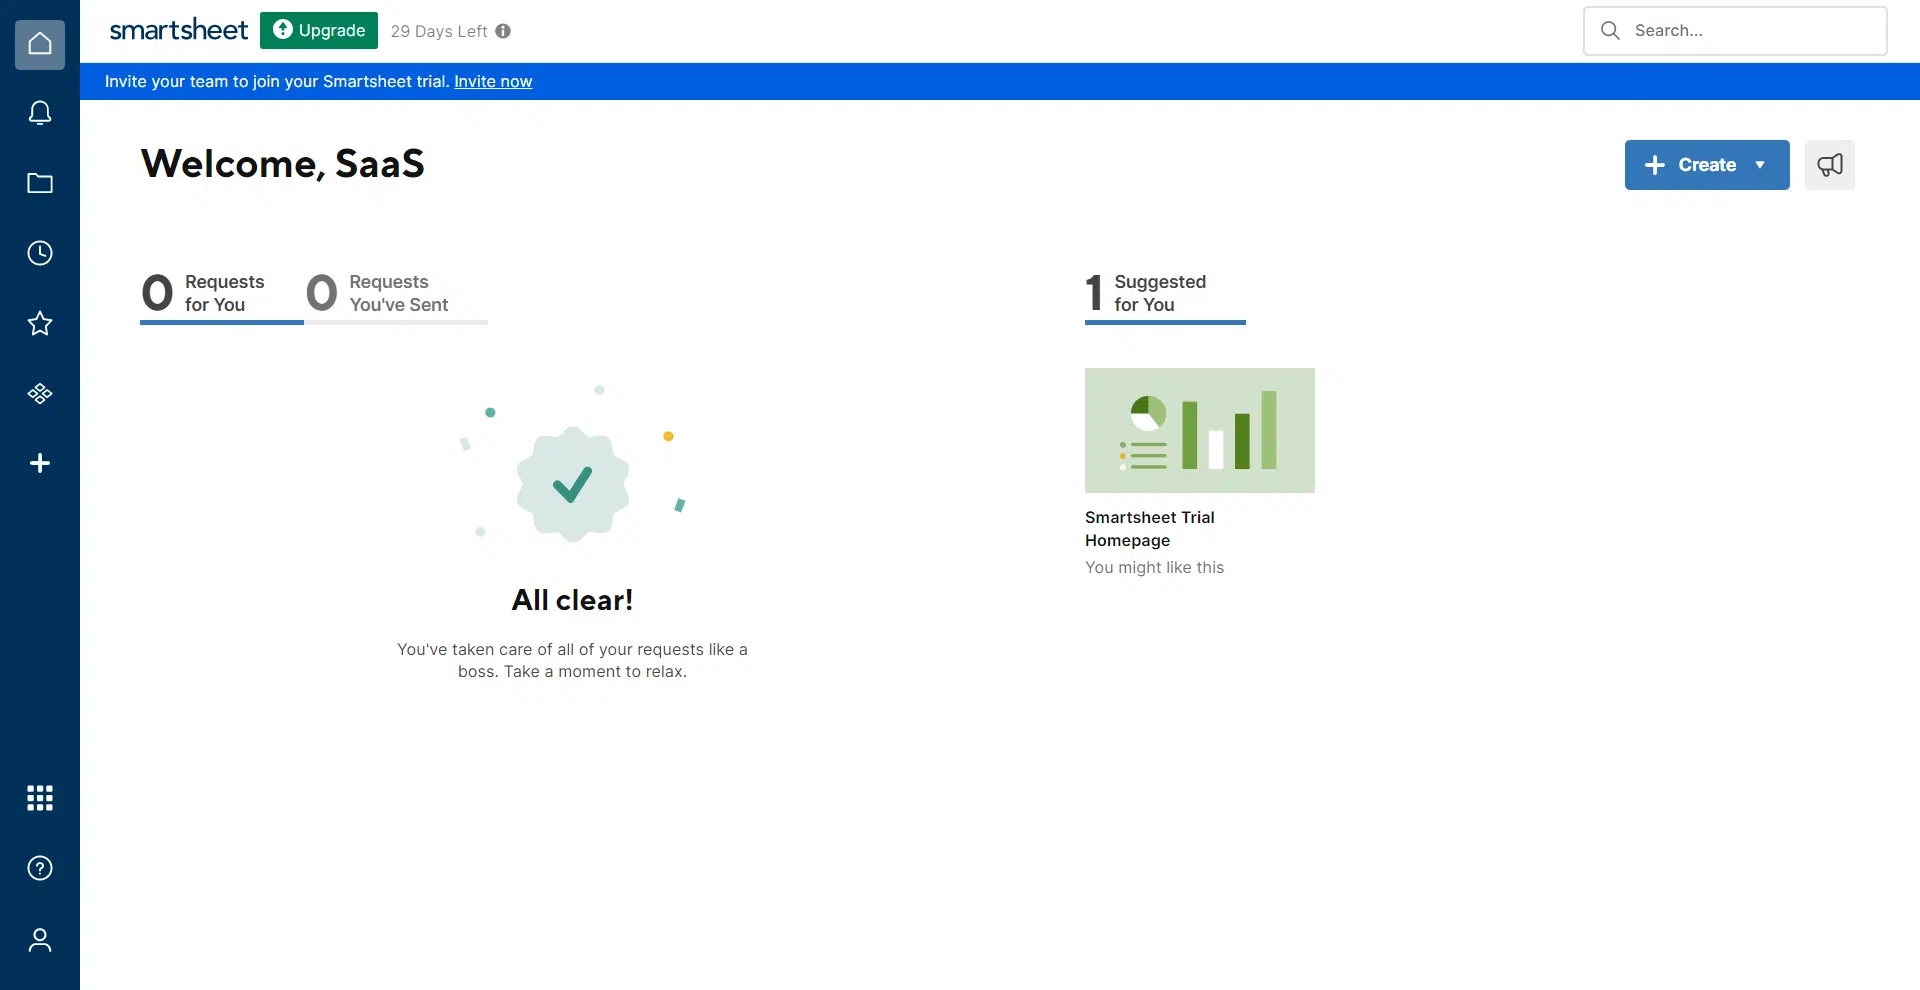Click the Invite now link
The height and width of the screenshot is (990, 1920).
493,81
